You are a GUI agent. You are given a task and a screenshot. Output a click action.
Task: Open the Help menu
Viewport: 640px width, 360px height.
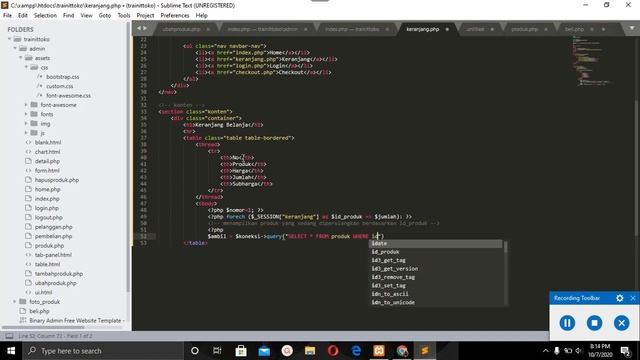pyautogui.click(x=202, y=16)
